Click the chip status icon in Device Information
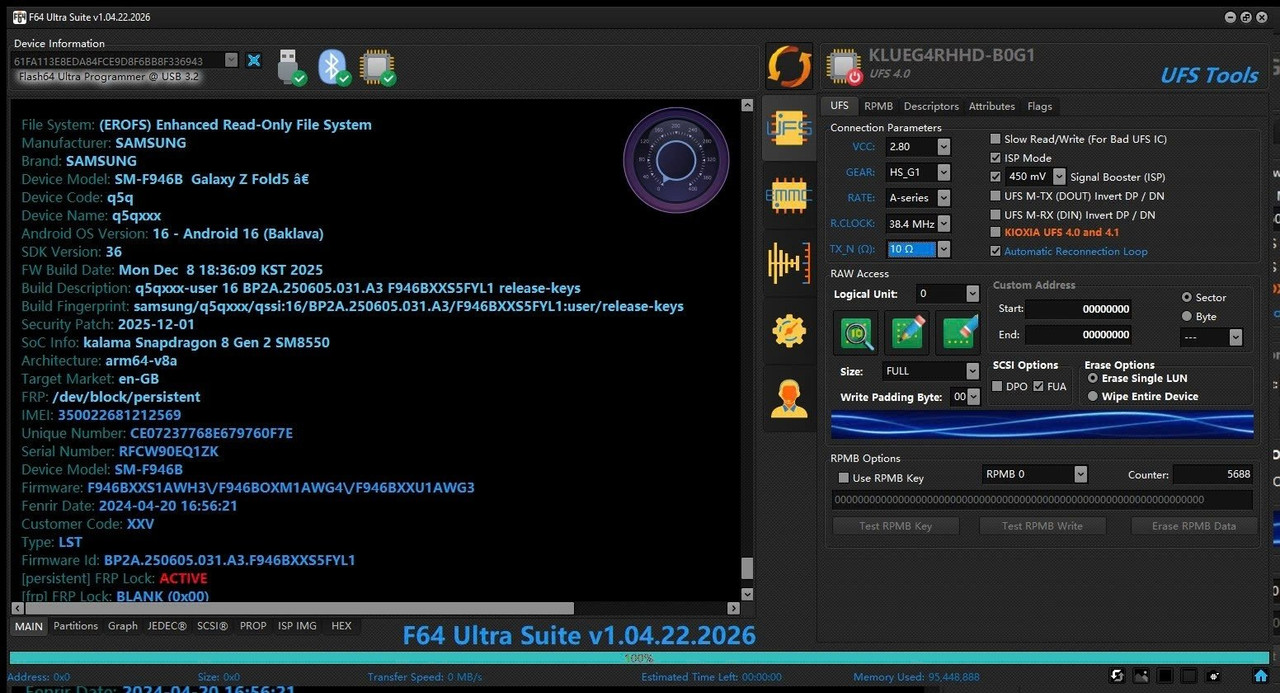This screenshot has height=693, width=1280. 377,66
